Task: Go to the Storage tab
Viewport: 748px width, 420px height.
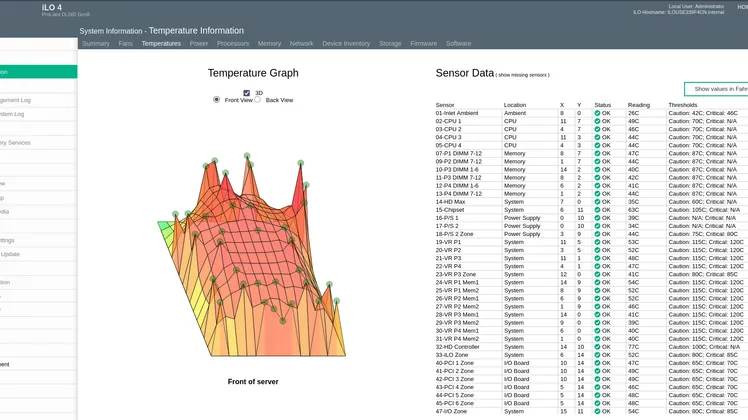Action: [x=390, y=43]
